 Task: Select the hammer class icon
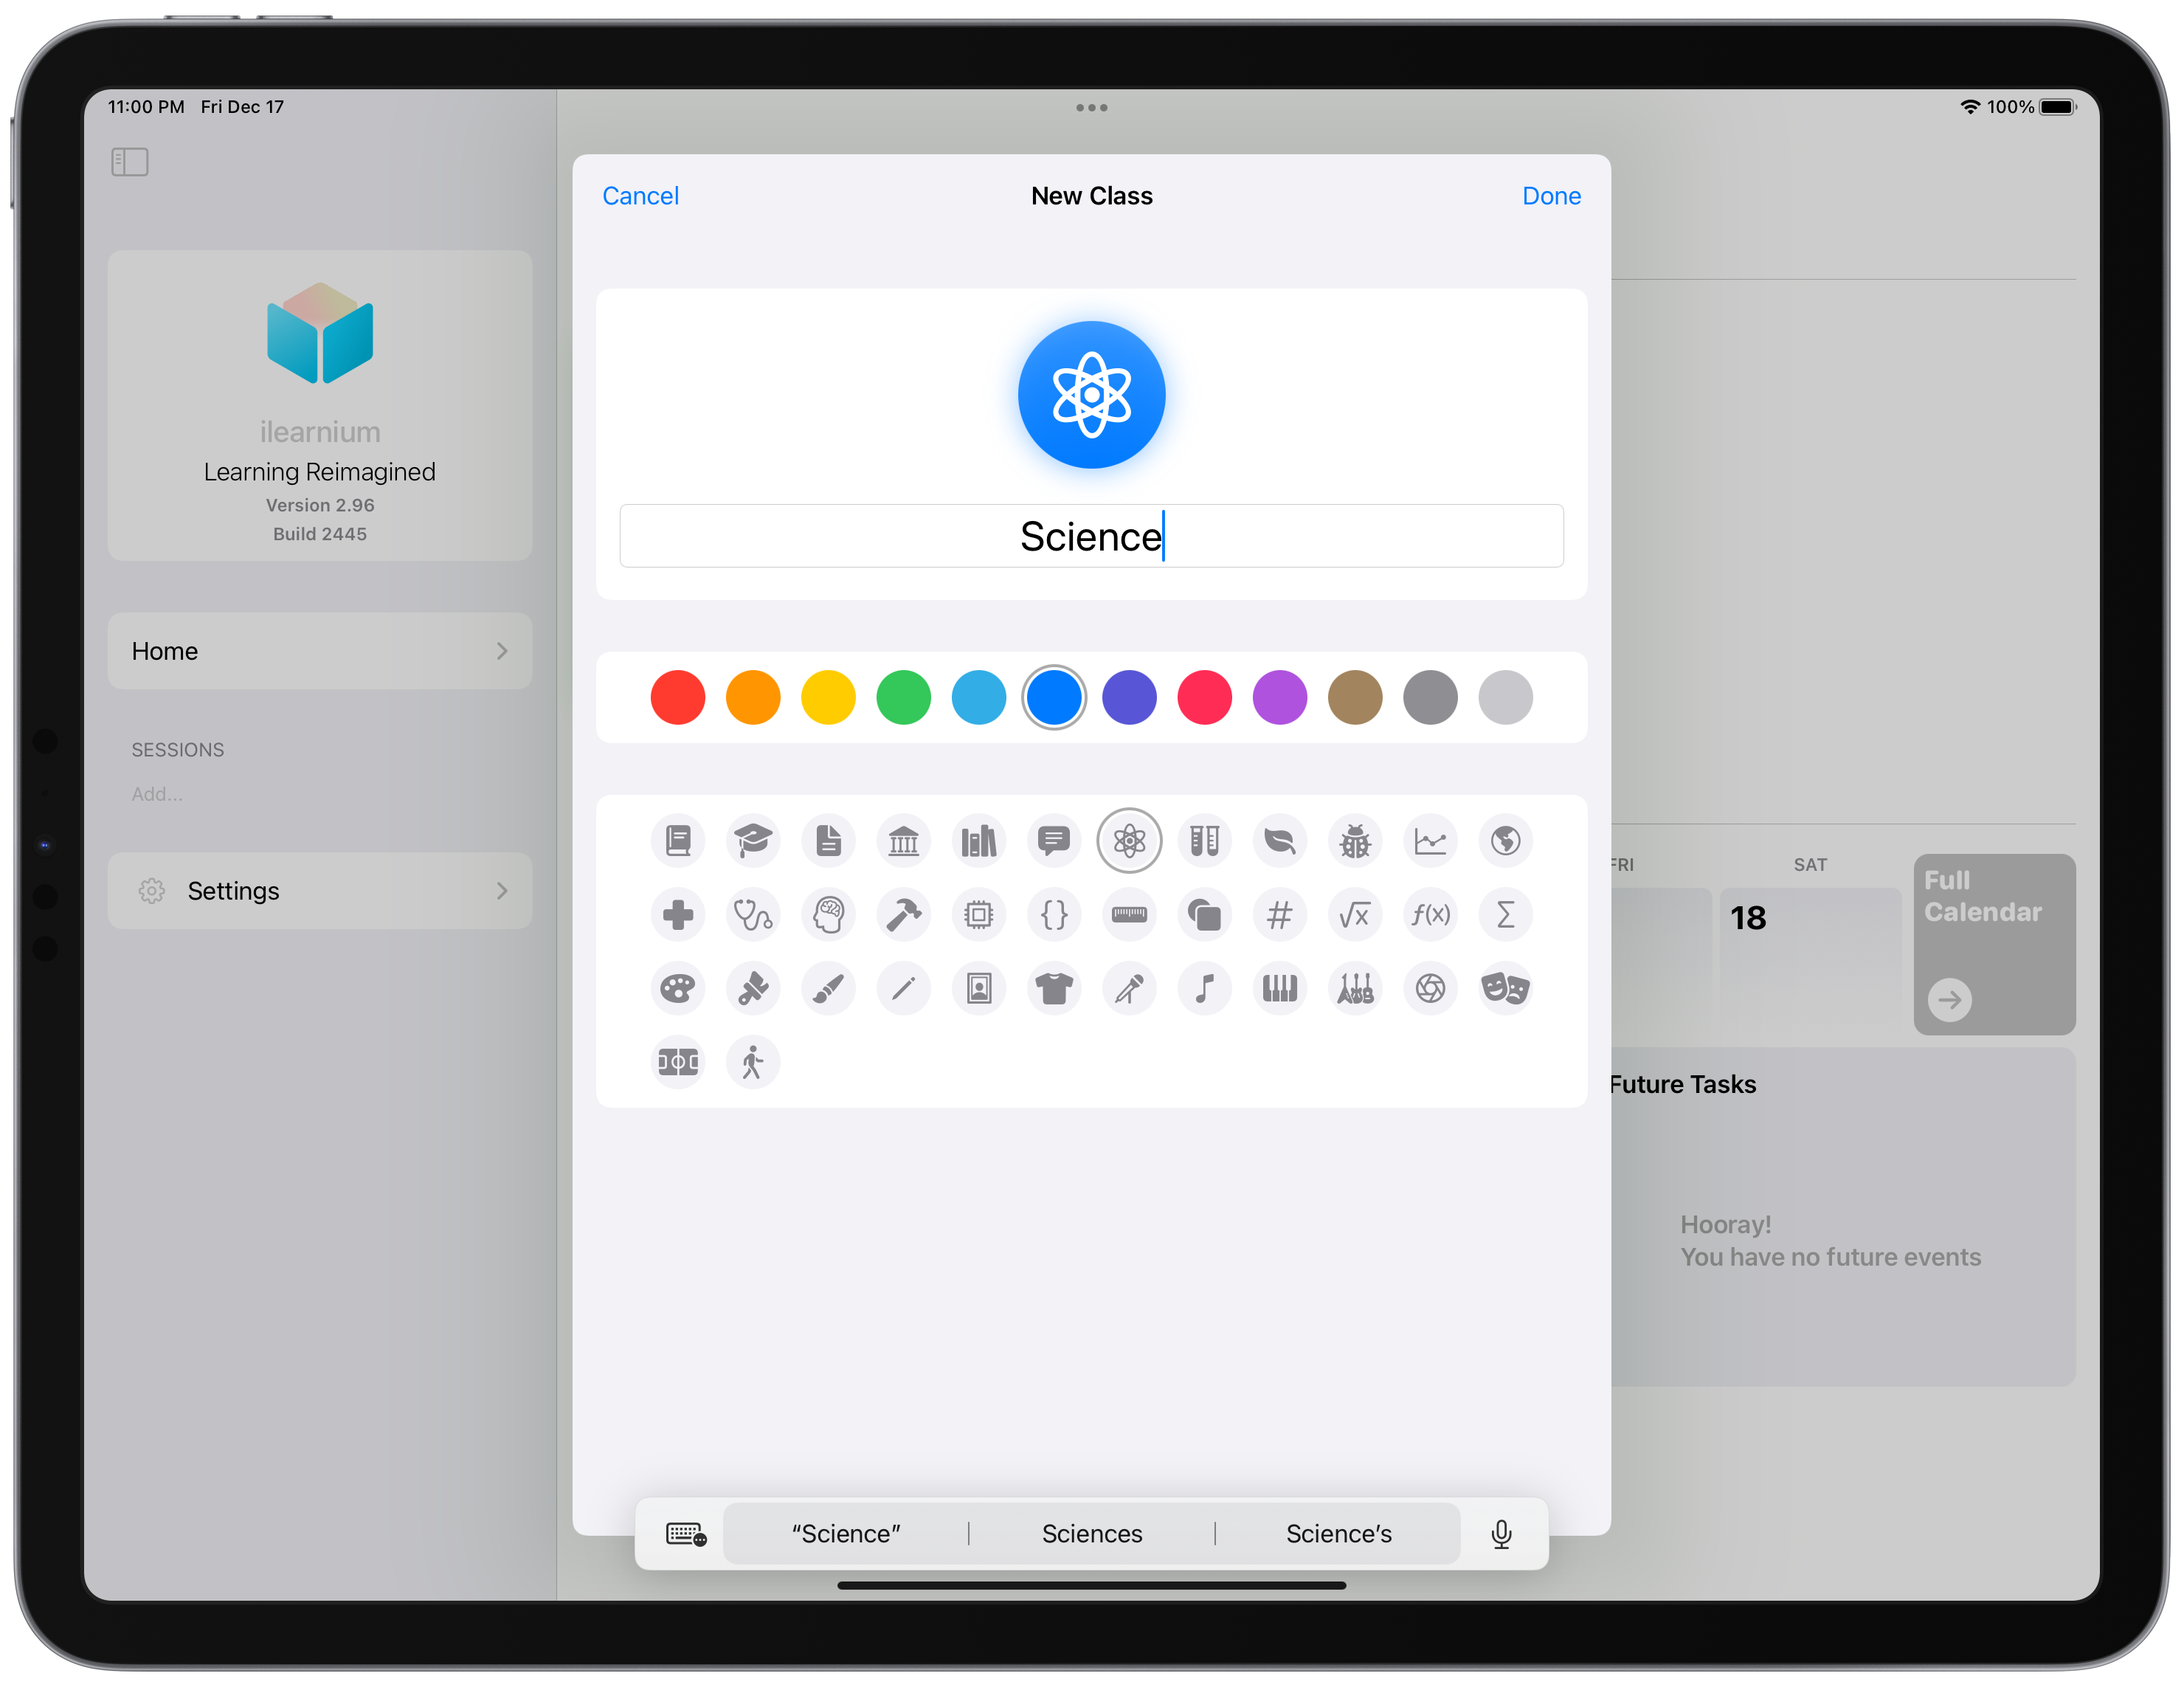903,915
